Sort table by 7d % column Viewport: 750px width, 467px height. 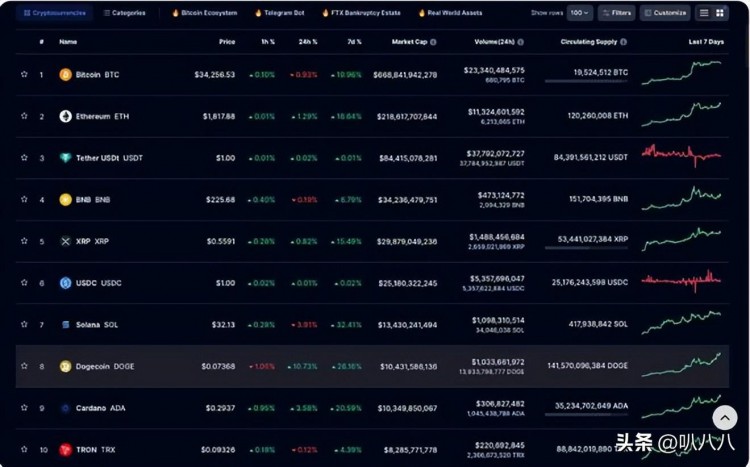tap(354, 42)
